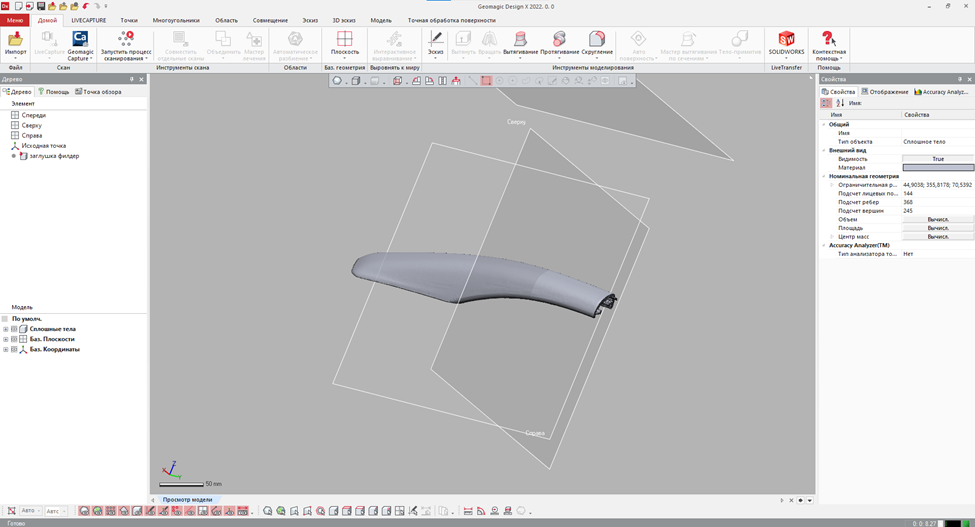The image size is (975, 527).
Task: Toggle the По умолч. checkbox
Action: tap(6, 319)
